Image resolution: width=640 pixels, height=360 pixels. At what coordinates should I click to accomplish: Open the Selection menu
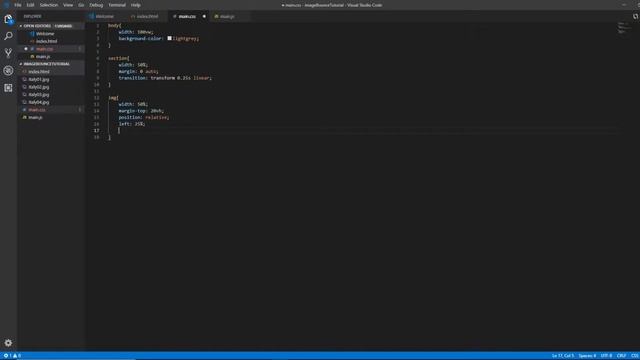(49, 5)
